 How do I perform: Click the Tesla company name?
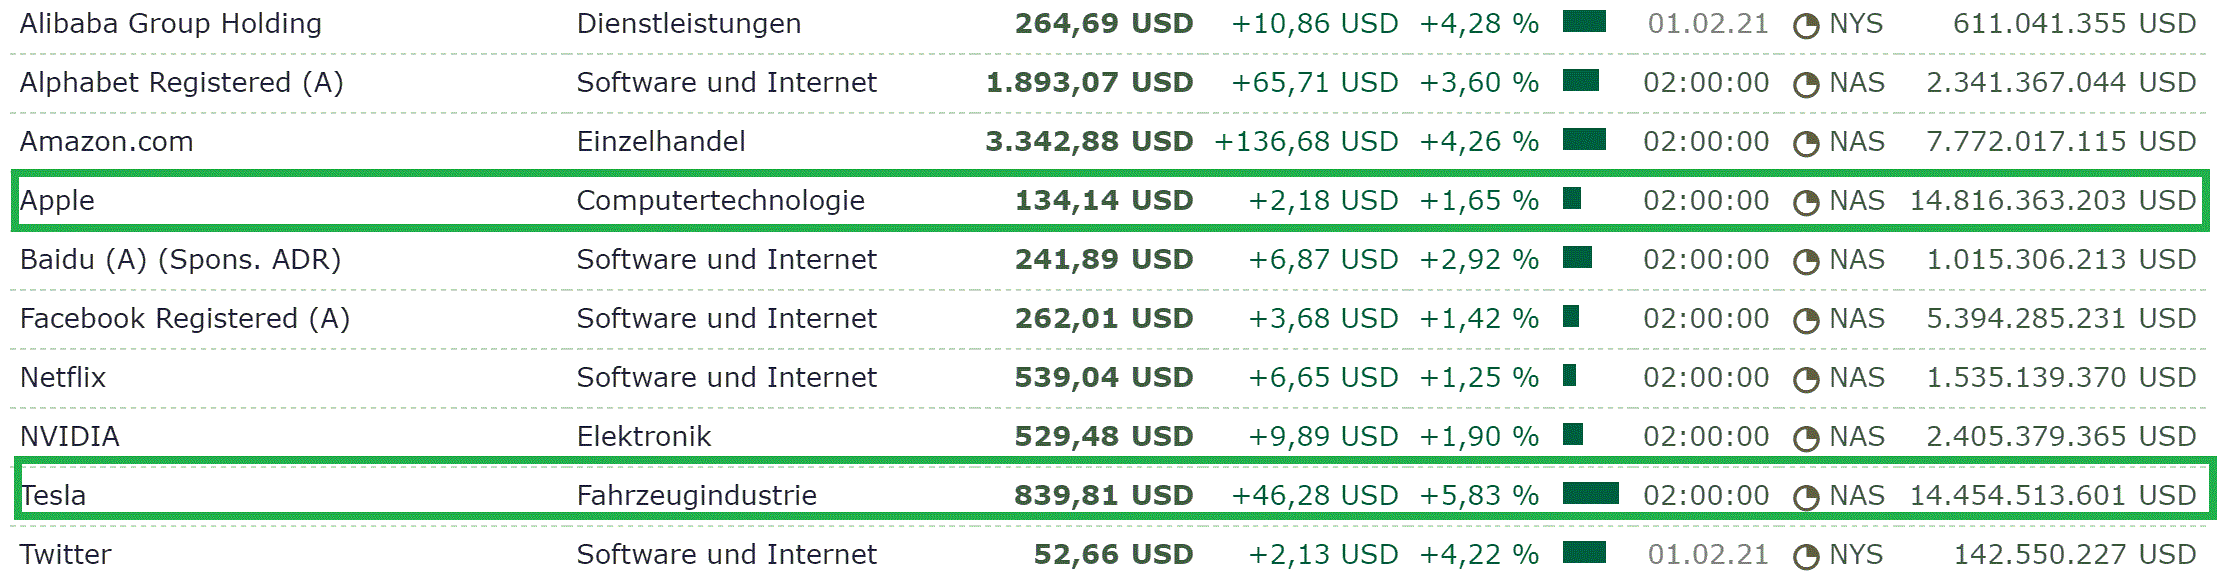(x=53, y=496)
